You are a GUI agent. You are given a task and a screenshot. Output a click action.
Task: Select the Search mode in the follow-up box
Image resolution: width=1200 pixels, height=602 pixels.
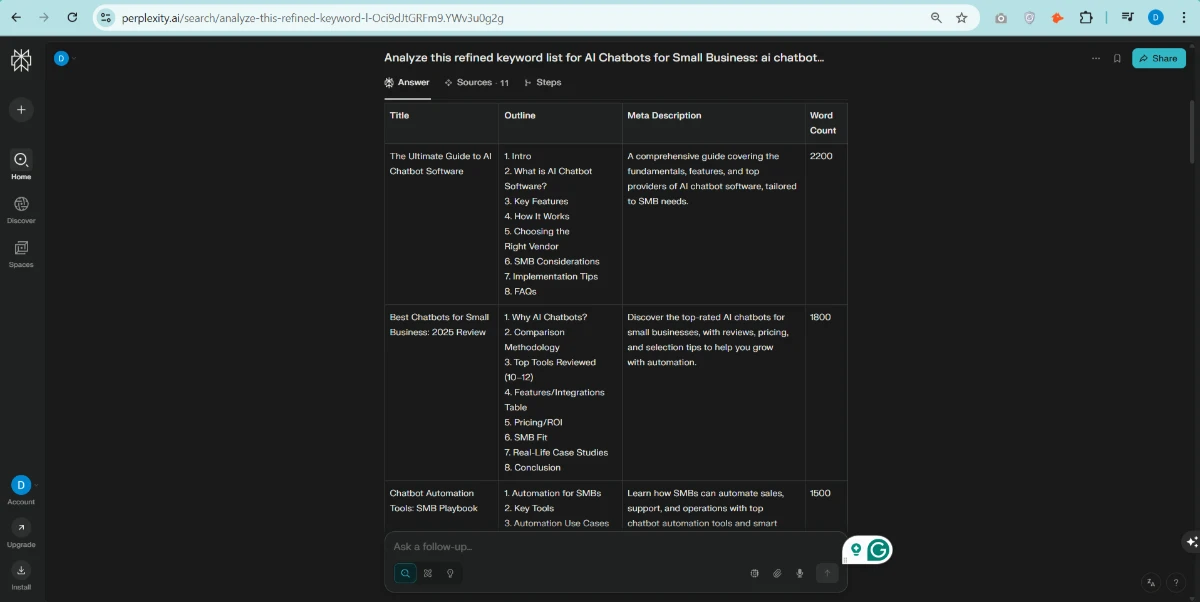click(x=405, y=573)
